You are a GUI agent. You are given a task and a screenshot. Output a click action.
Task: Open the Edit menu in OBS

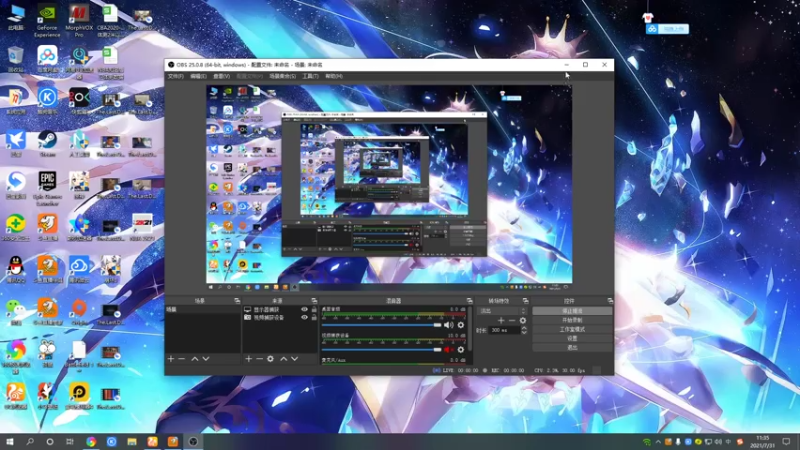pyautogui.click(x=198, y=76)
